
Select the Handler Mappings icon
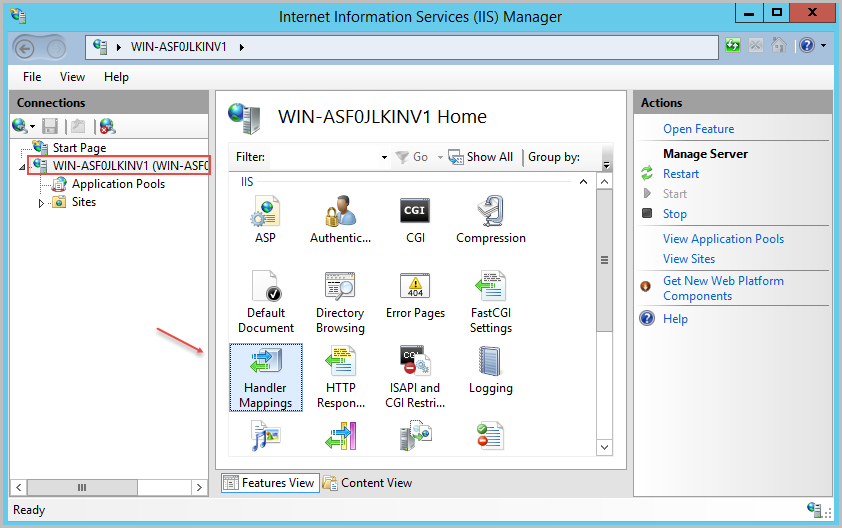click(x=265, y=377)
